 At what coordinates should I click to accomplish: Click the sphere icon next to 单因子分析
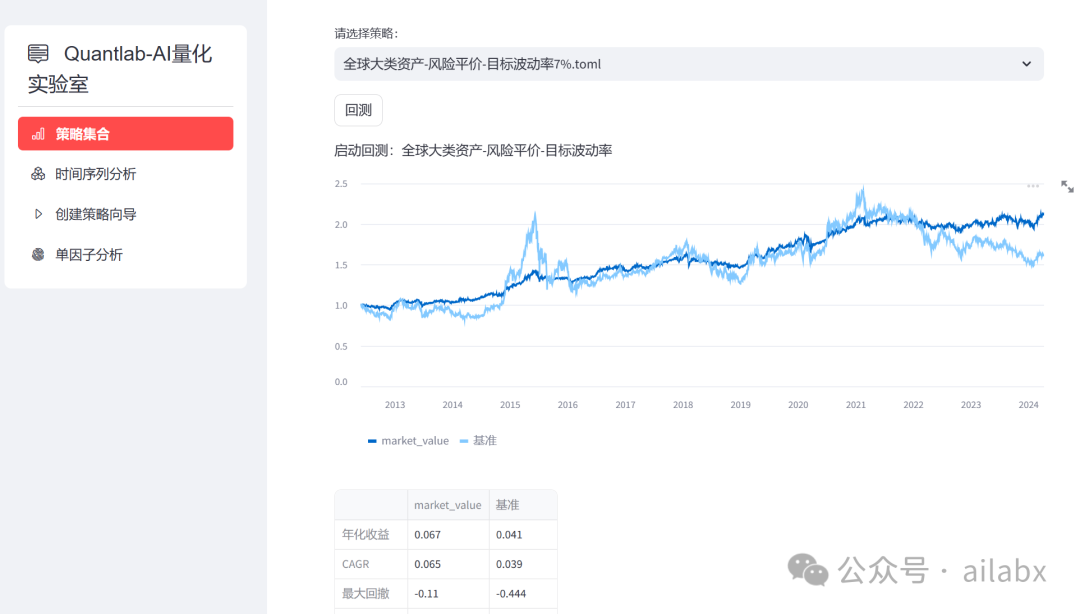pos(40,254)
